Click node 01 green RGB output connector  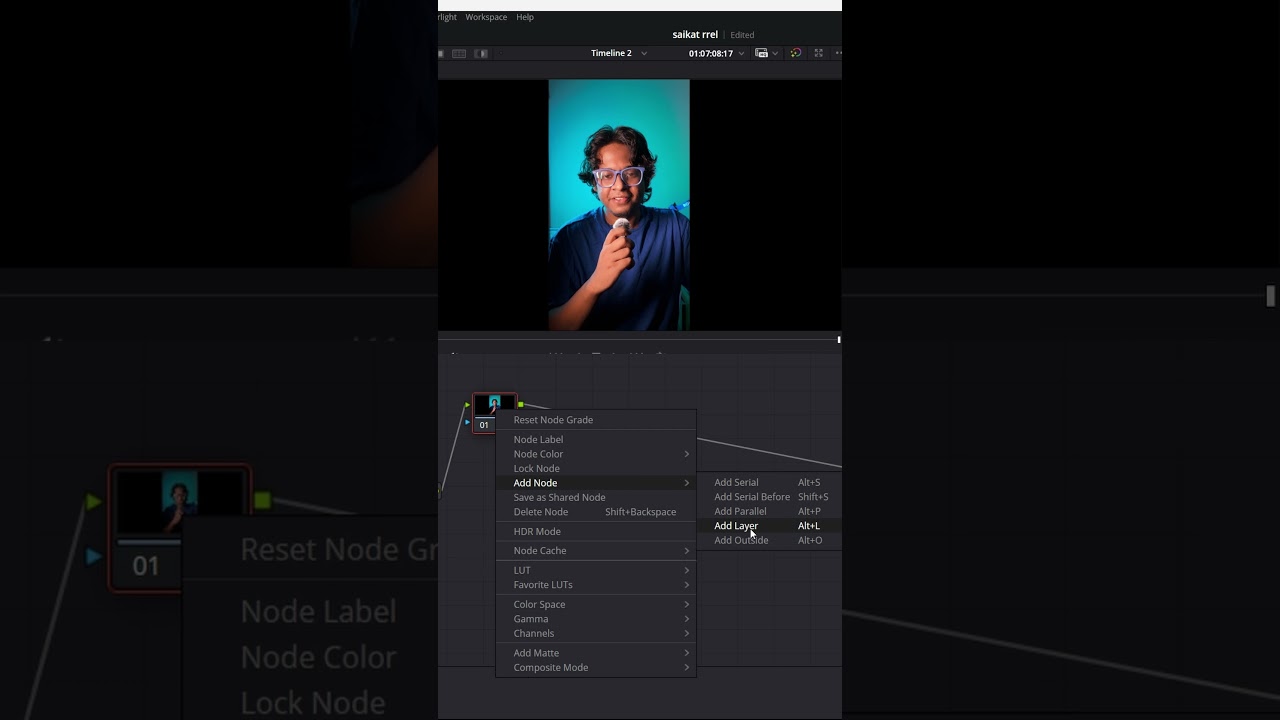[x=521, y=404]
